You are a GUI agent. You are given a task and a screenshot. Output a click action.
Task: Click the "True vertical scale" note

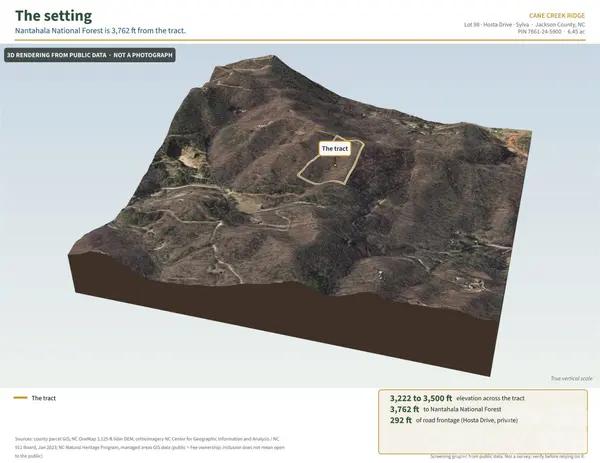coord(572,378)
